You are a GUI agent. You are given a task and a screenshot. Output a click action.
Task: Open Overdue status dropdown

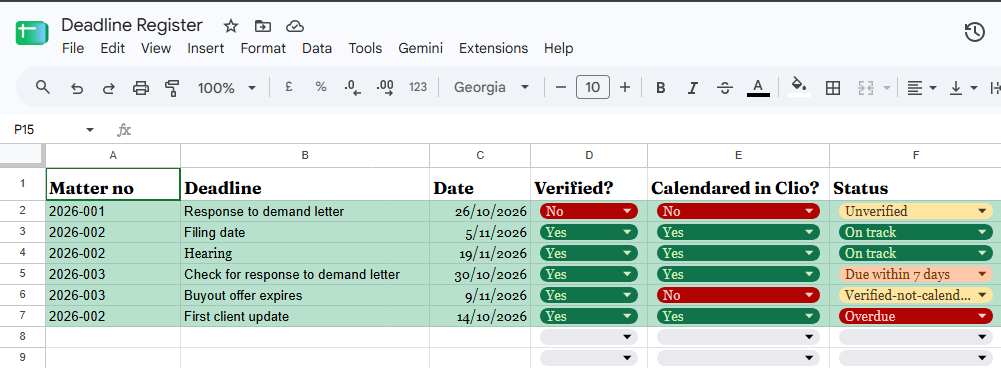(x=915, y=316)
